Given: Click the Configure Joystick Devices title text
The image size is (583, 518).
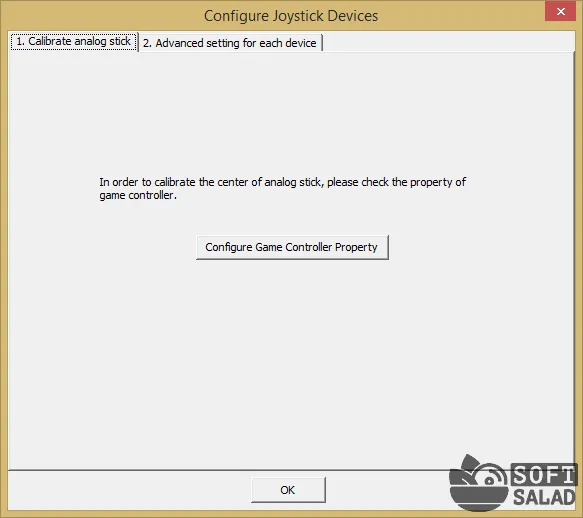Looking at the screenshot, I should coord(291,16).
